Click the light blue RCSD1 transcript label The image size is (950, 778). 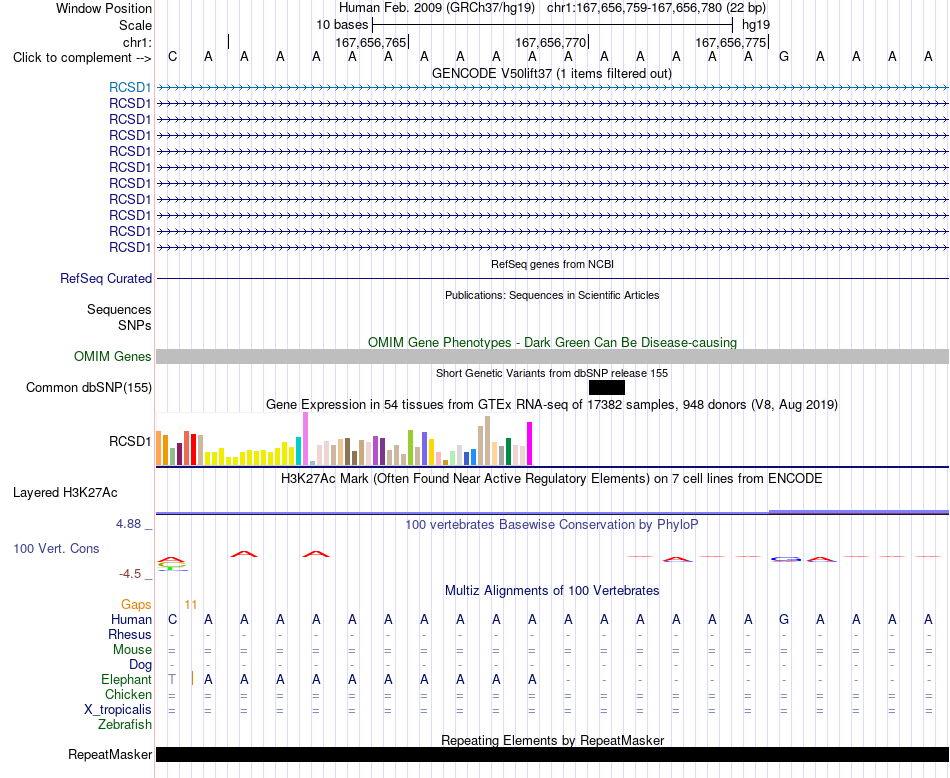[130, 88]
